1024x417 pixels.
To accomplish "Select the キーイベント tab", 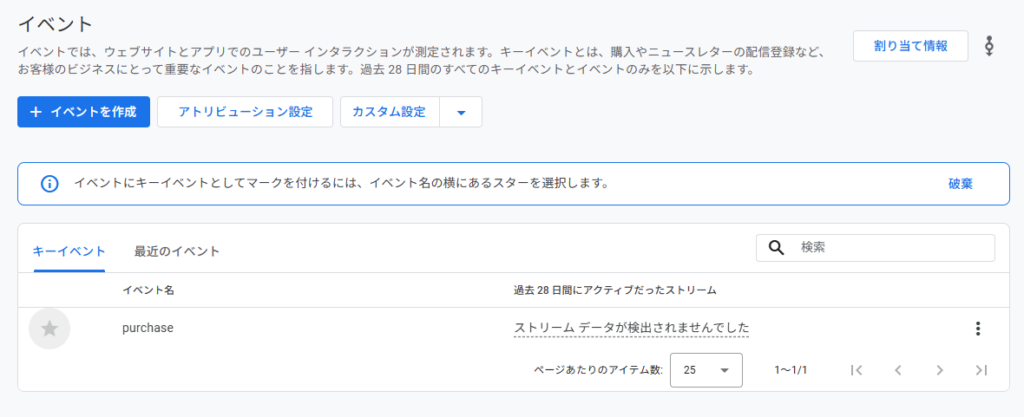I will [69, 251].
